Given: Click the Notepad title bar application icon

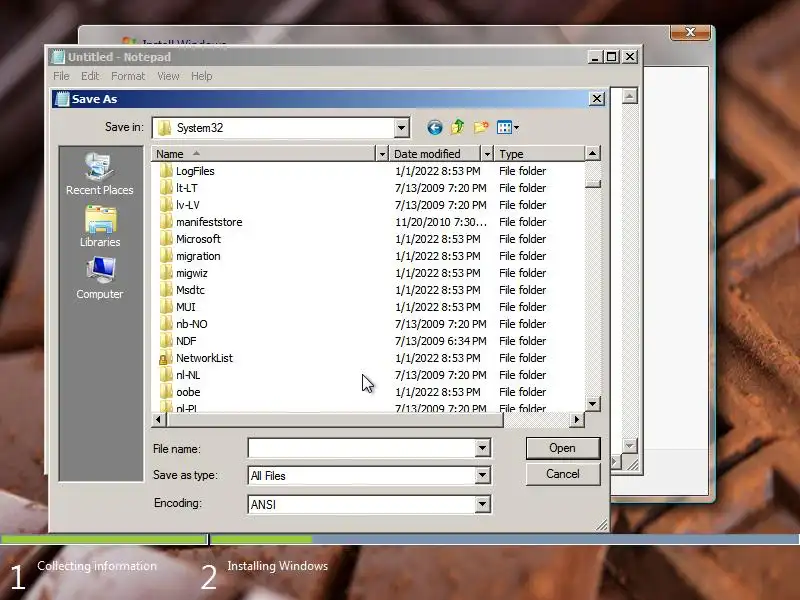Looking at the screenshot, I should [58, 57].
